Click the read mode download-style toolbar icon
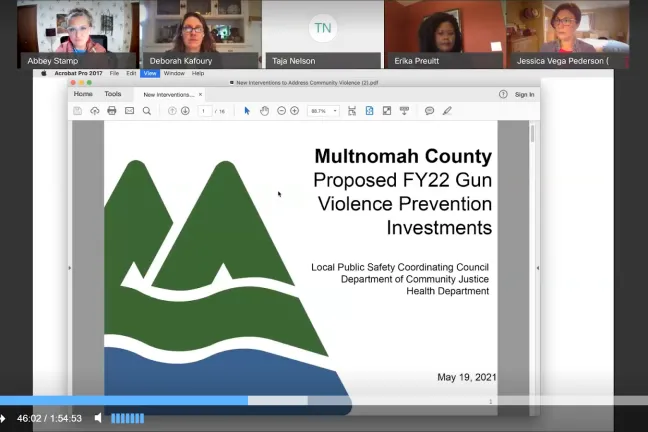This screenshot has height=432, width=648. click(404, 111)
